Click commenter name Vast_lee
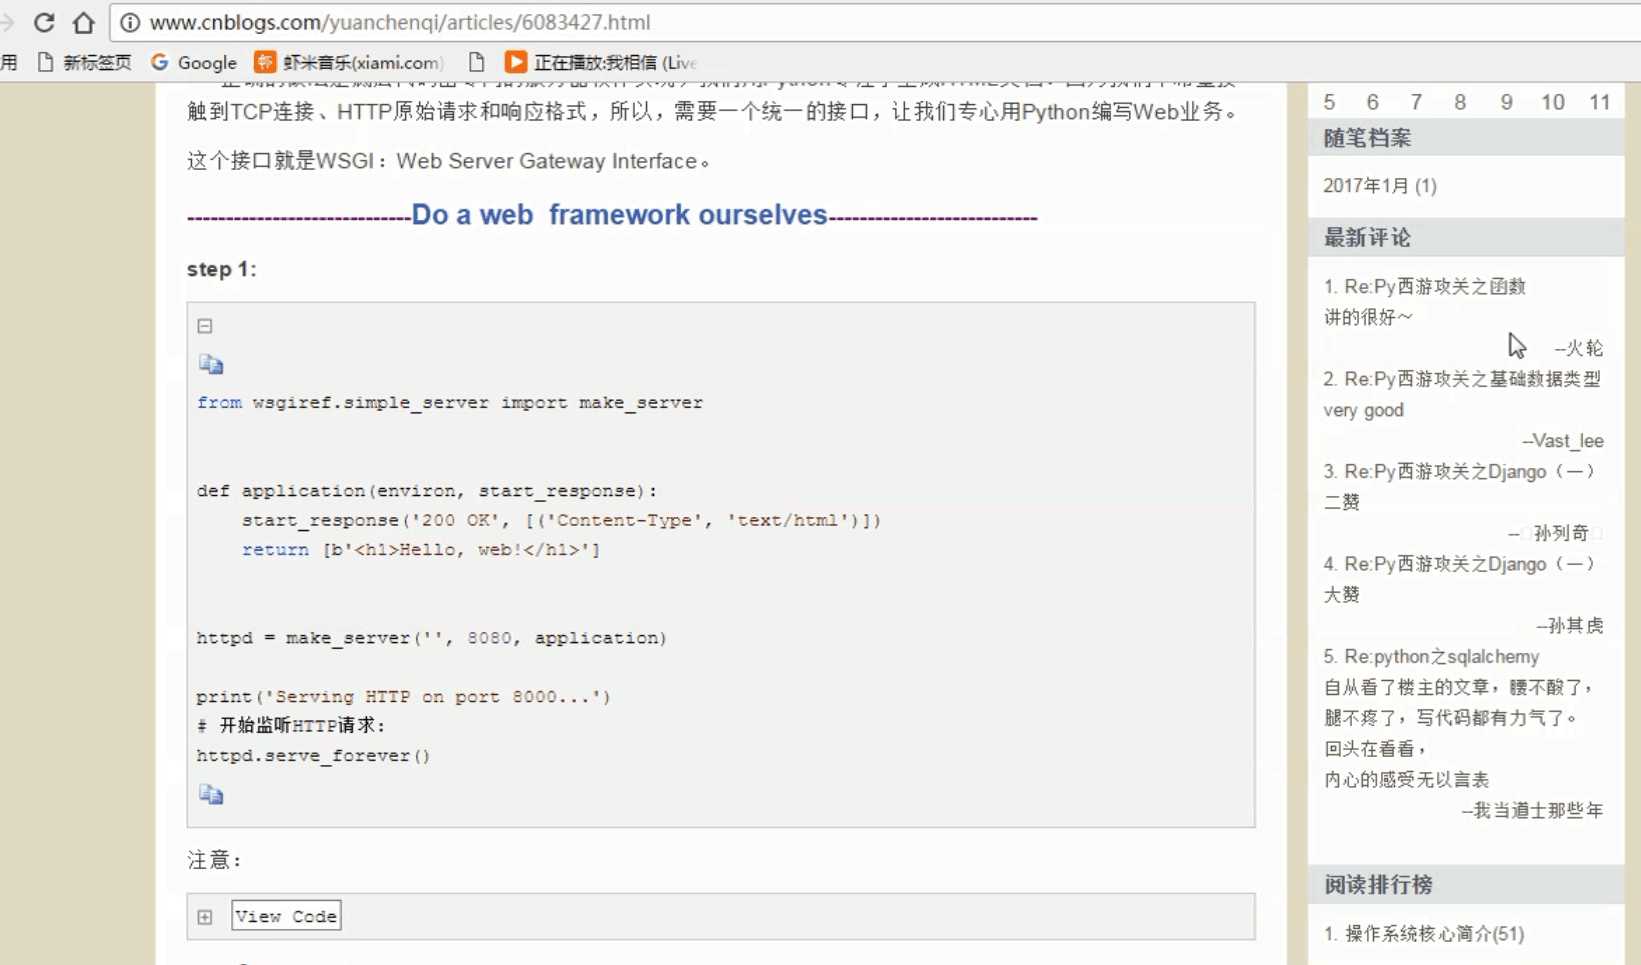This screenshot has height=965, width=1641. click(x=1563, y=441)
